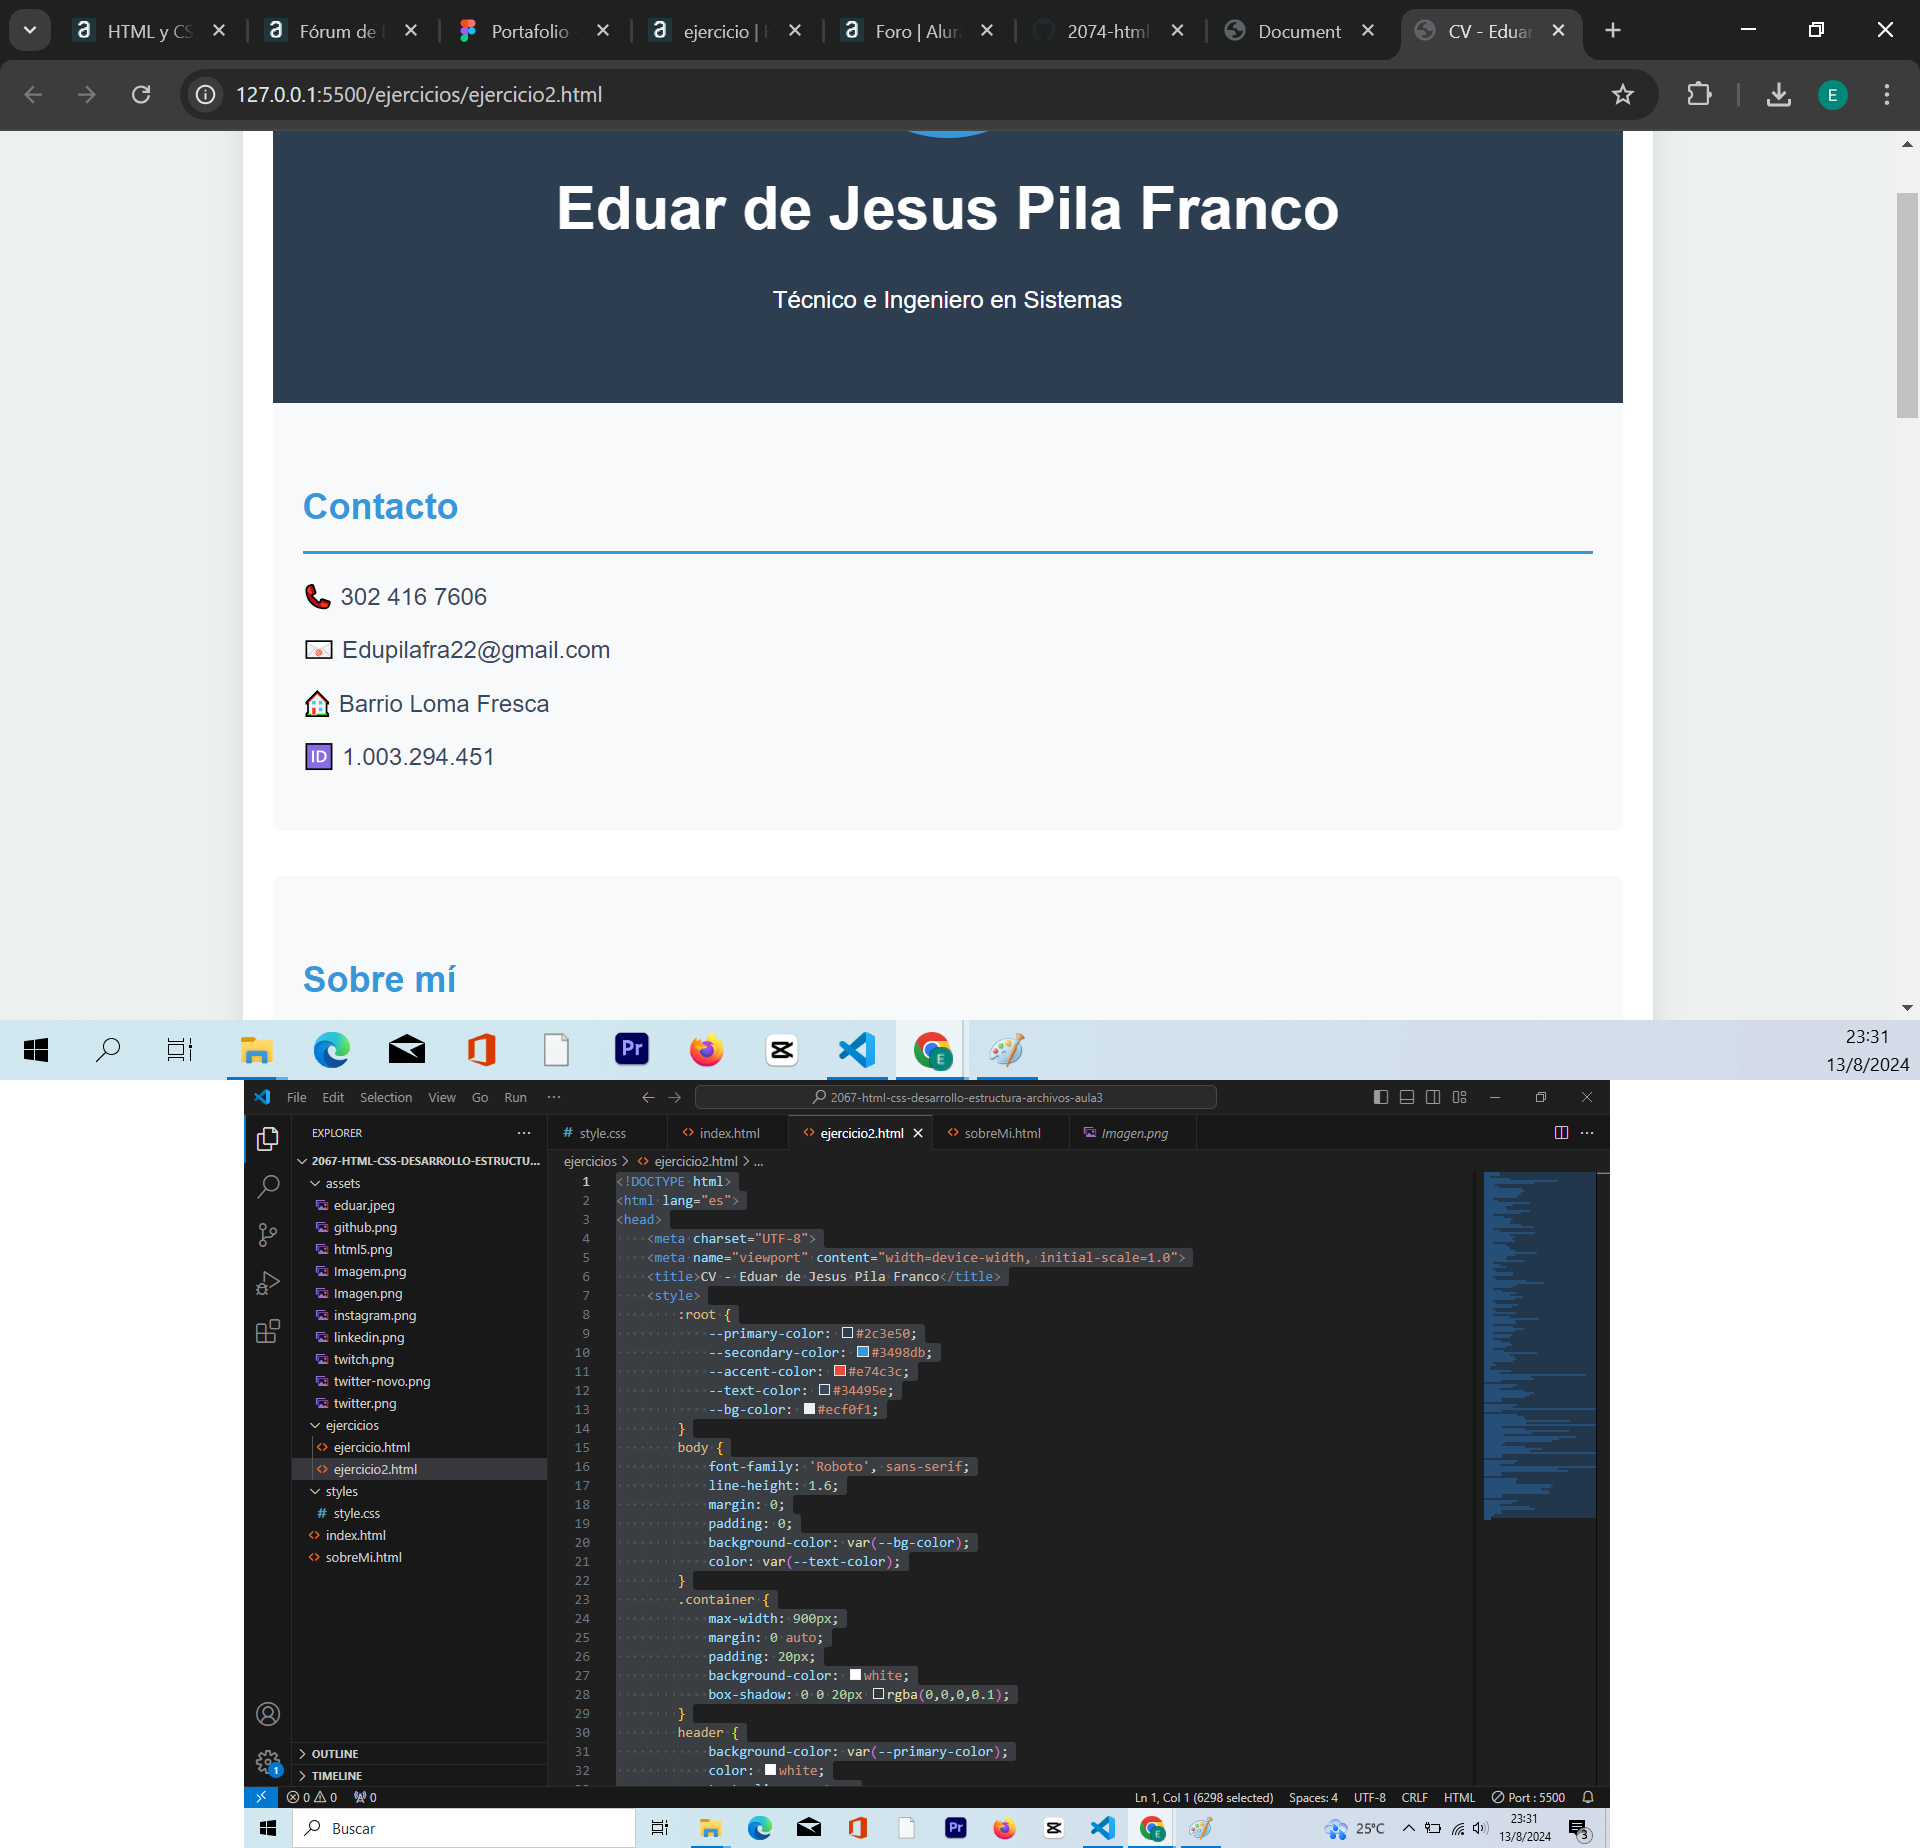
Task: Click the site information icon in address bar
Action: [205, 94]
